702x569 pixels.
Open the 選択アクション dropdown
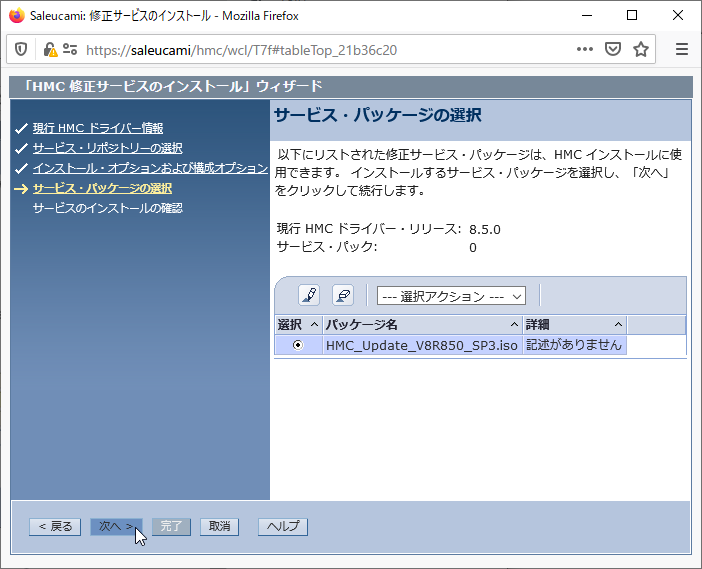coord(451,296)
